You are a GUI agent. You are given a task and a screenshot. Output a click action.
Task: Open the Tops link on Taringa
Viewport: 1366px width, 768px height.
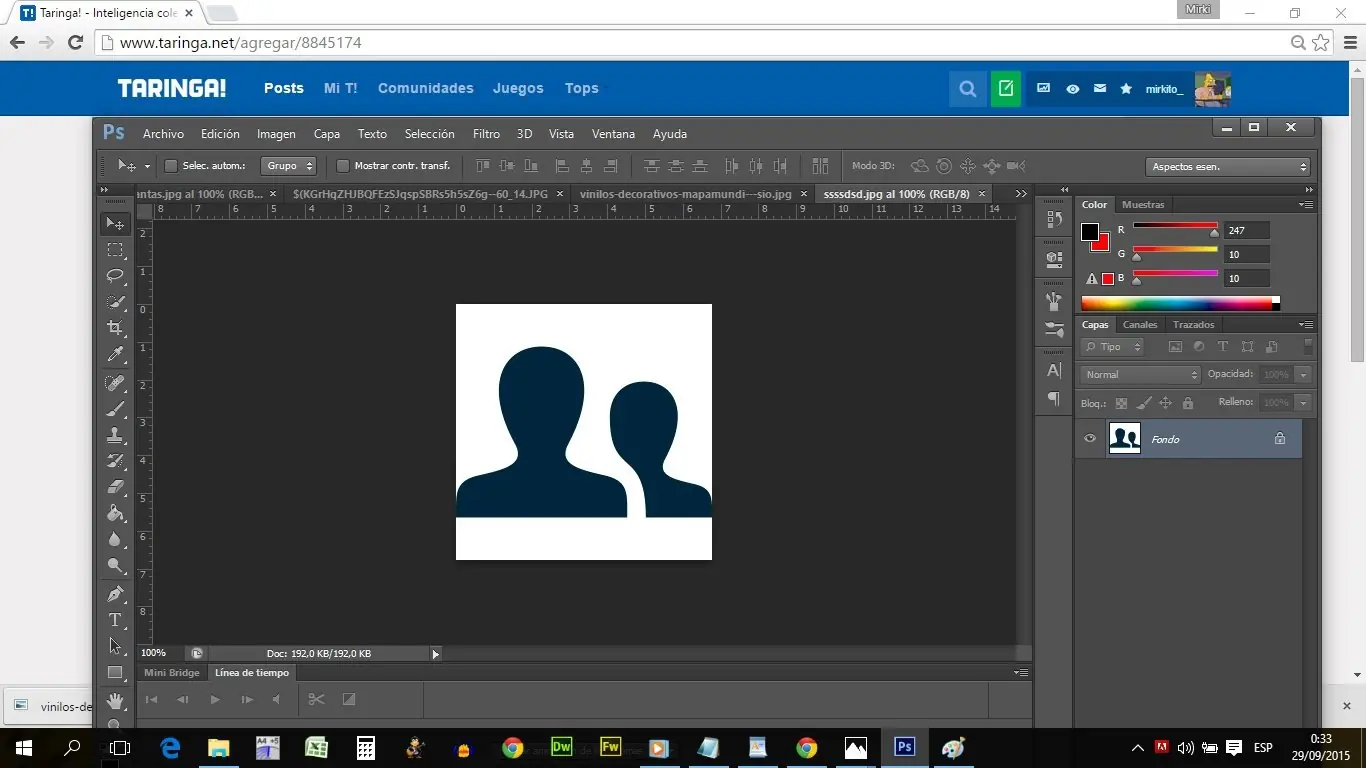[581, 88]
